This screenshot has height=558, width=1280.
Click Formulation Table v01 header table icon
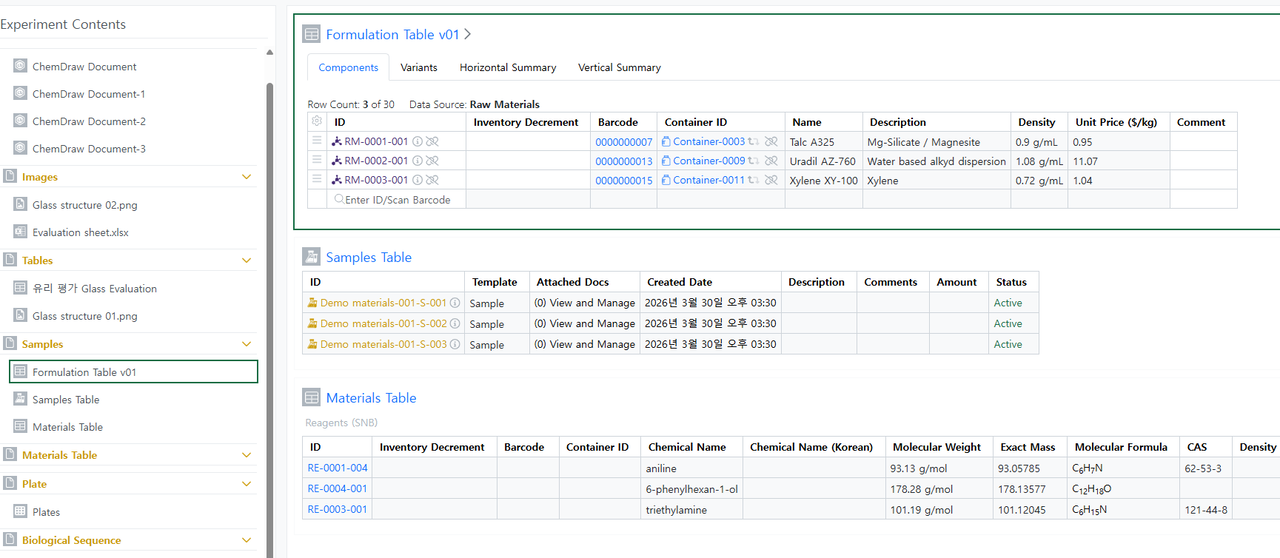click(312, 35)
